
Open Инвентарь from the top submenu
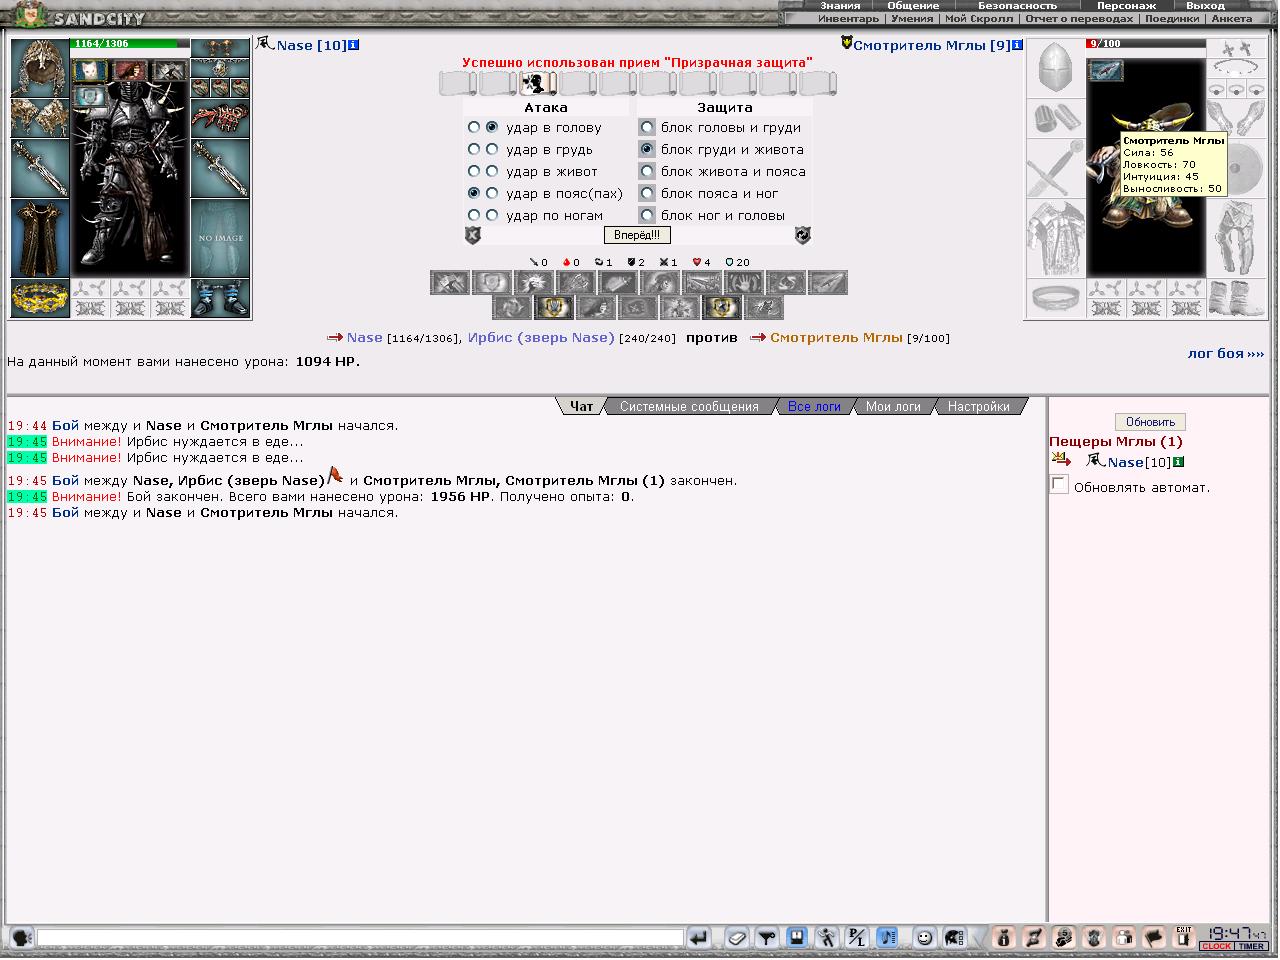pyautogui.click(x=848, y=18)
